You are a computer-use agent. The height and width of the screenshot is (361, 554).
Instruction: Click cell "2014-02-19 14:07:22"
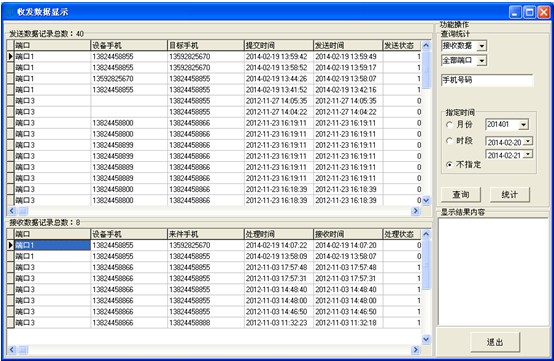(x=279, y=245)
